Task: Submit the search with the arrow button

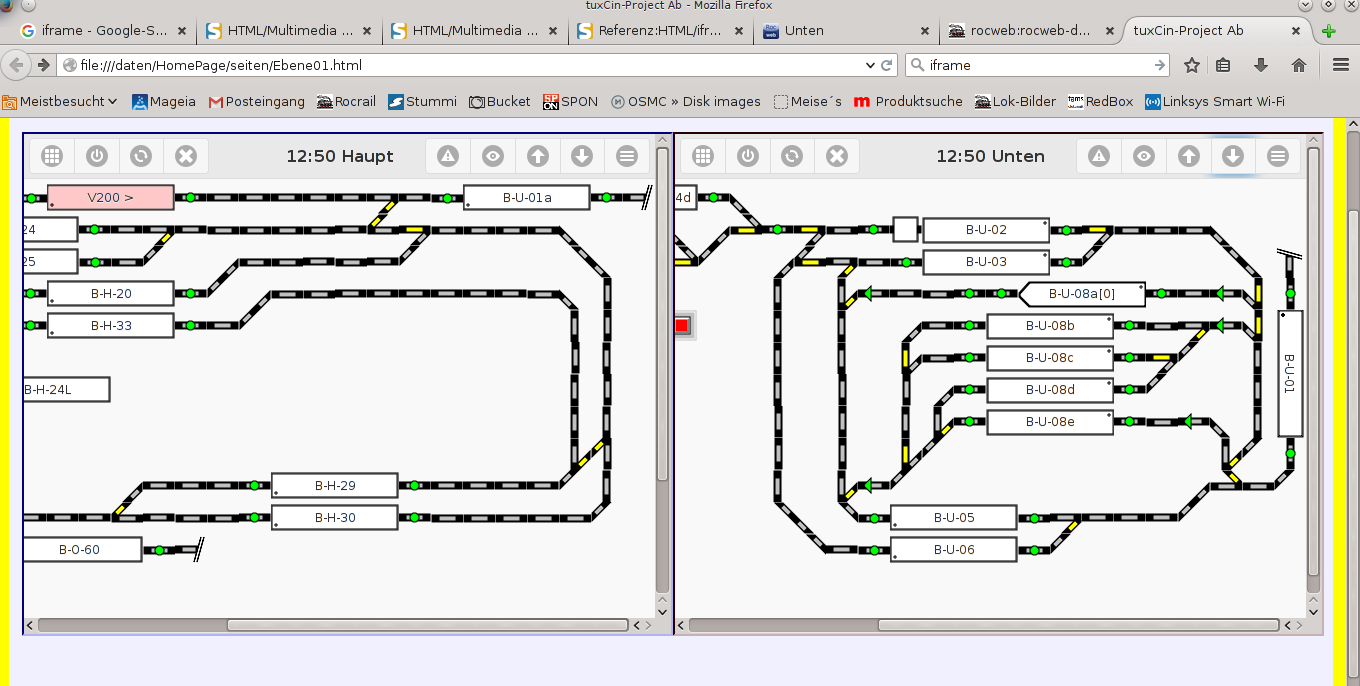Action: coord(1160,66)
